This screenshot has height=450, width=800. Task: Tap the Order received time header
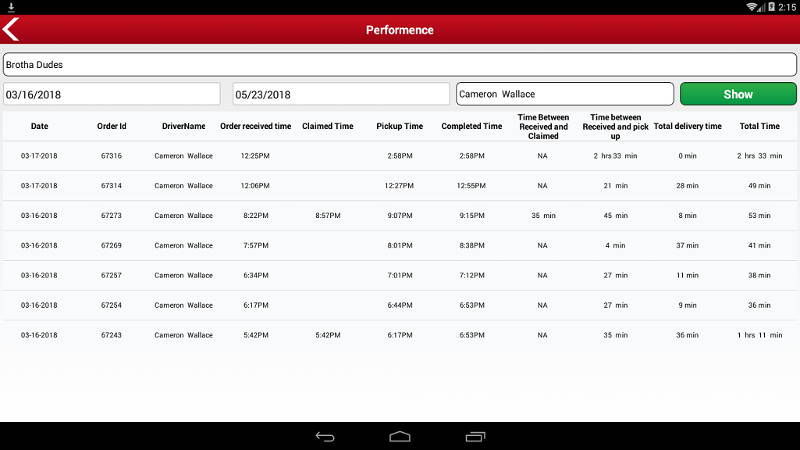click(256, 126)
